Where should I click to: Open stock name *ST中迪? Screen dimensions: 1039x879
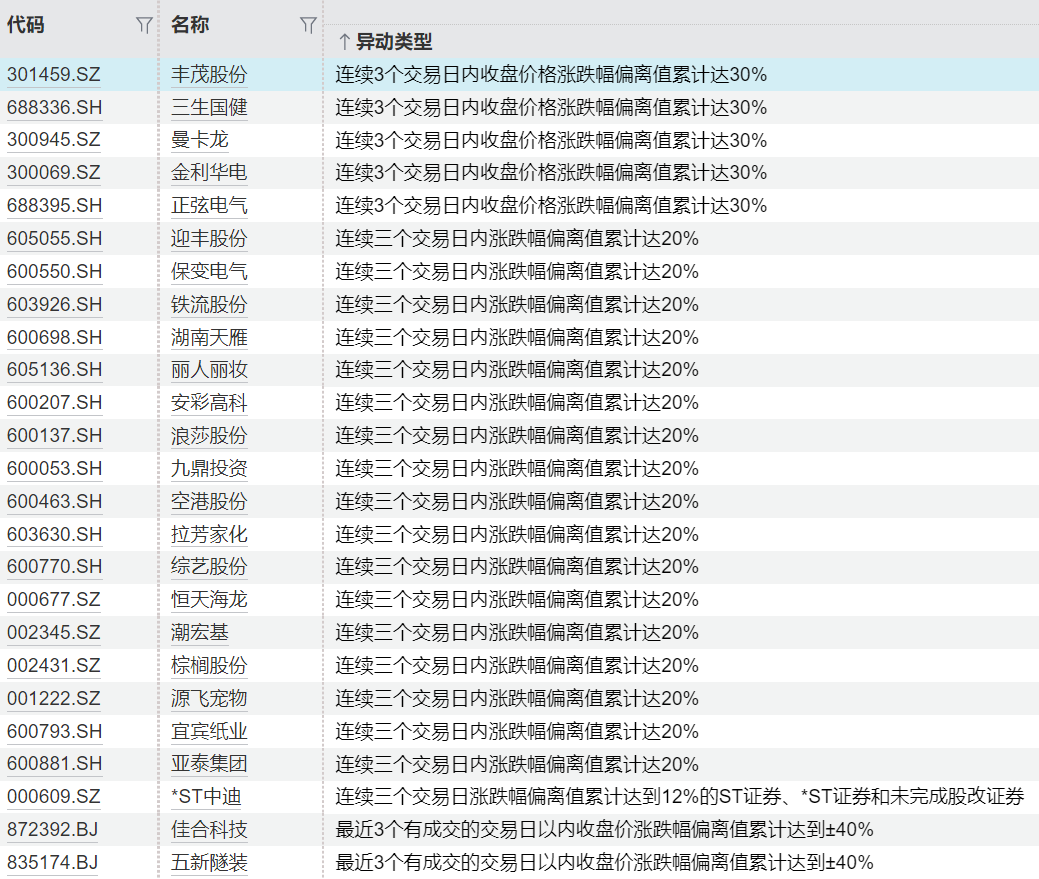point(206,796)
